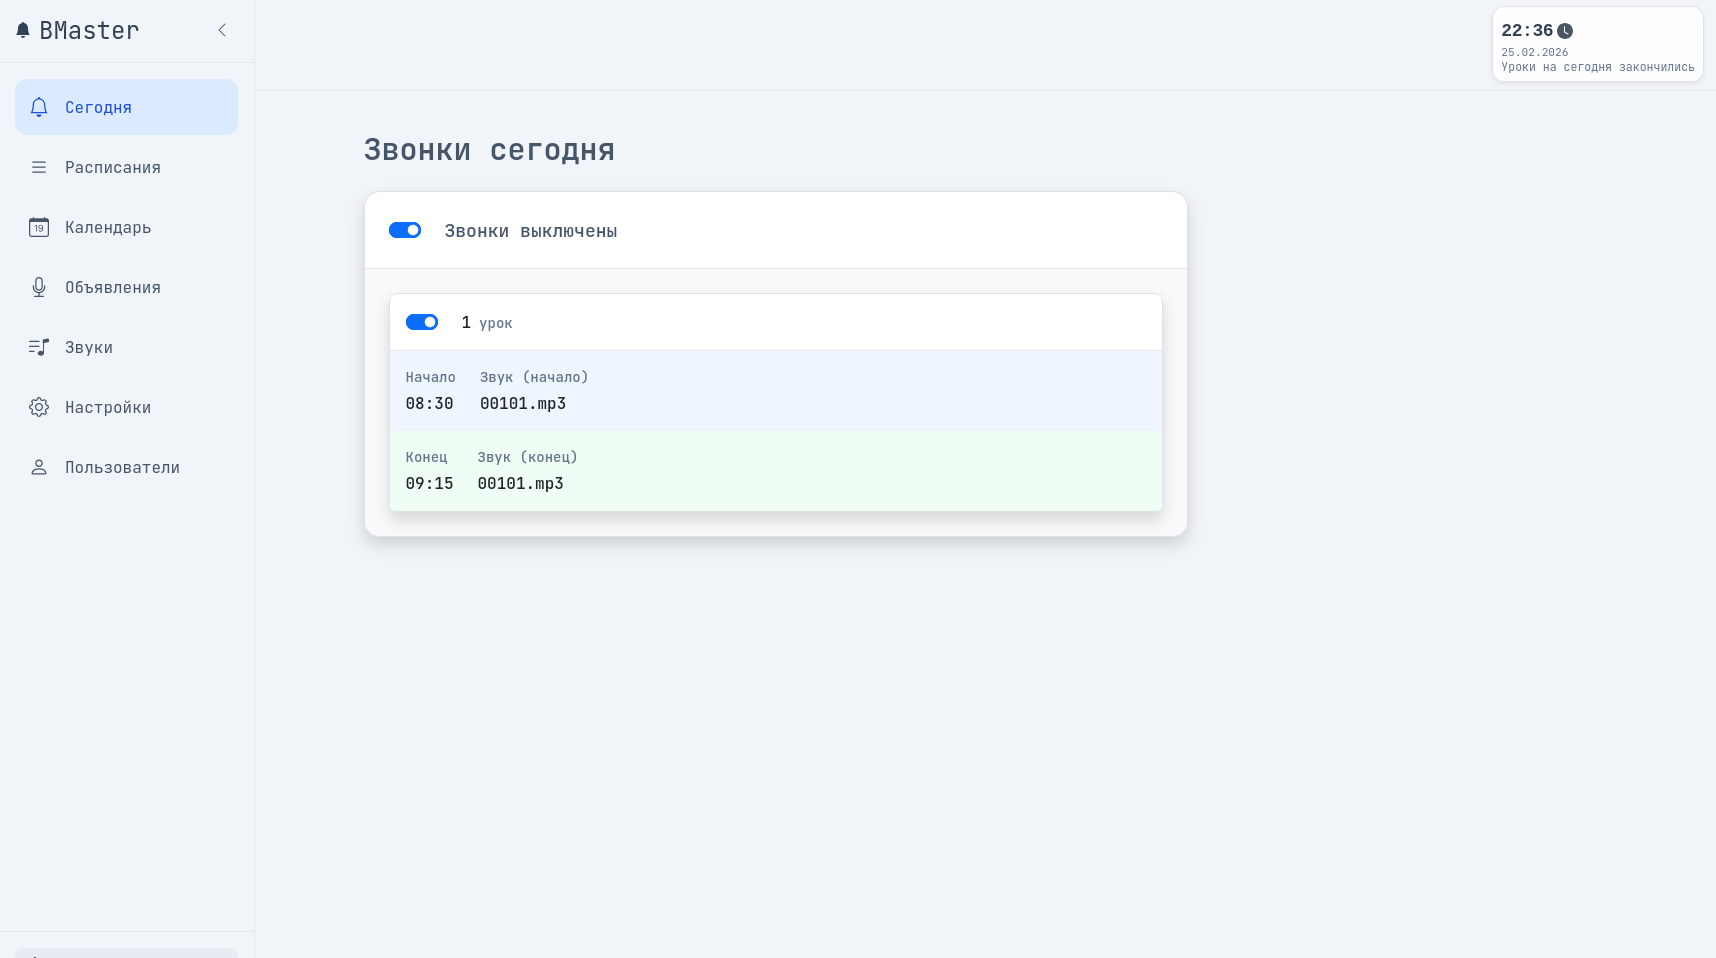
Task: Click the clock icon beside 22:36
Action: pyautogui.click(x=1565, y=31)
